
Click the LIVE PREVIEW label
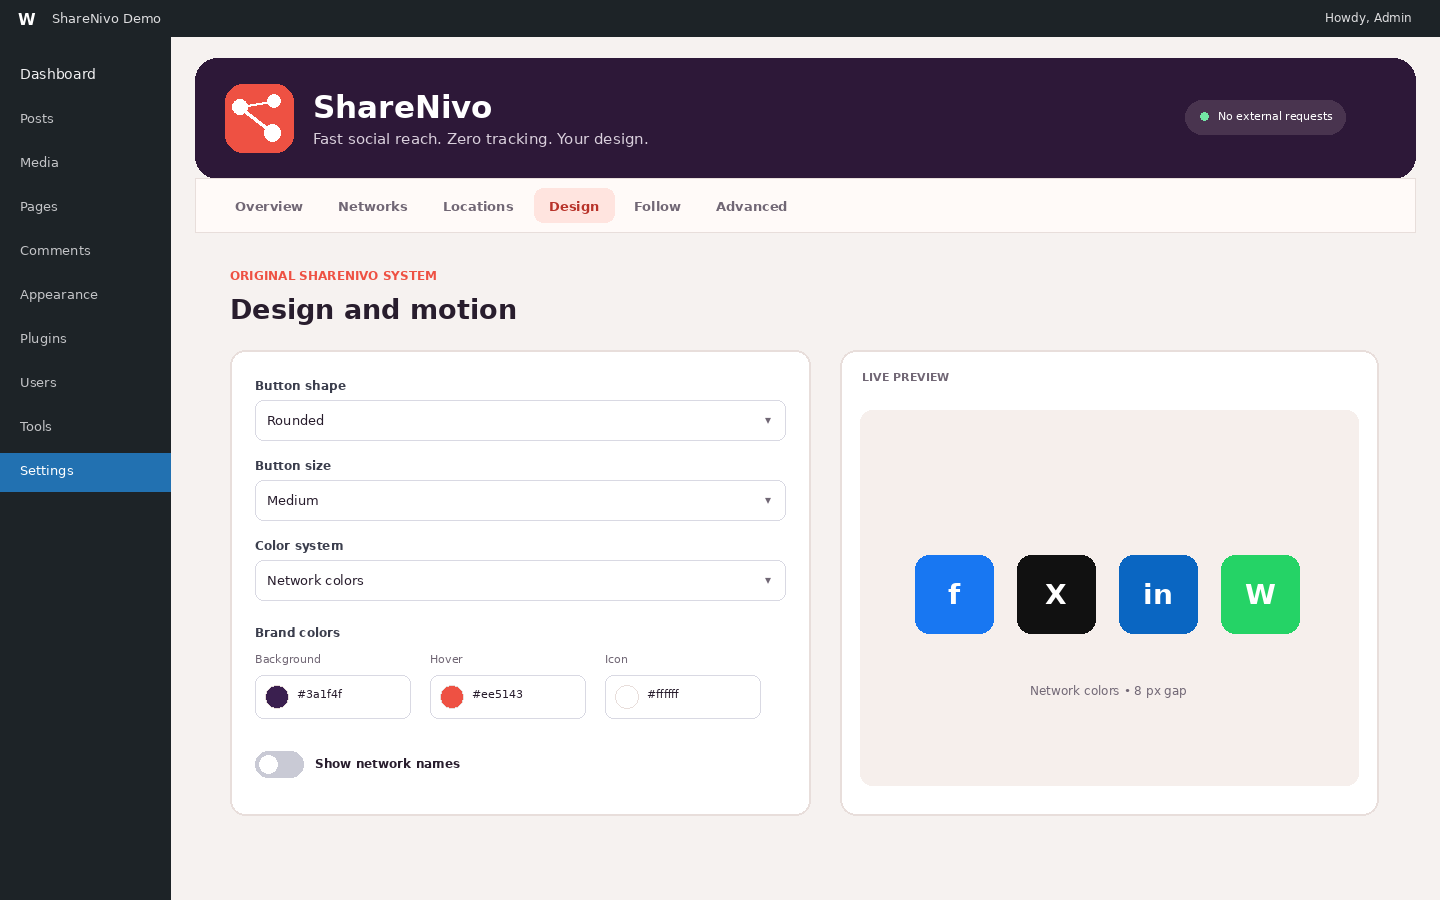pyautogui.click(x=905, y=377)
